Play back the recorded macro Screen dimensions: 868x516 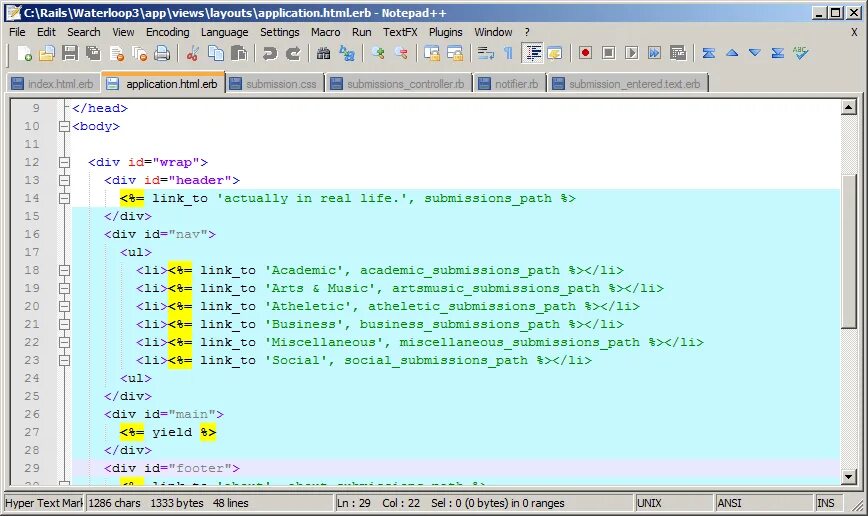[x=631, y=53]
